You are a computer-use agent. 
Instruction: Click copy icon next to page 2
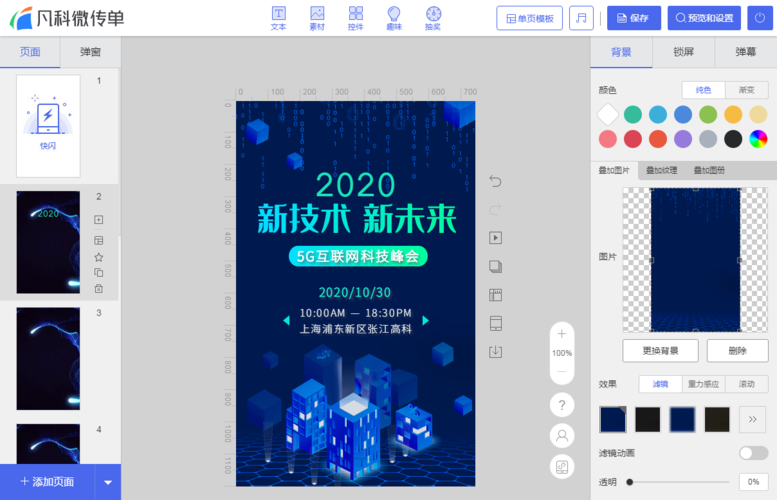[x=99, y=273]
